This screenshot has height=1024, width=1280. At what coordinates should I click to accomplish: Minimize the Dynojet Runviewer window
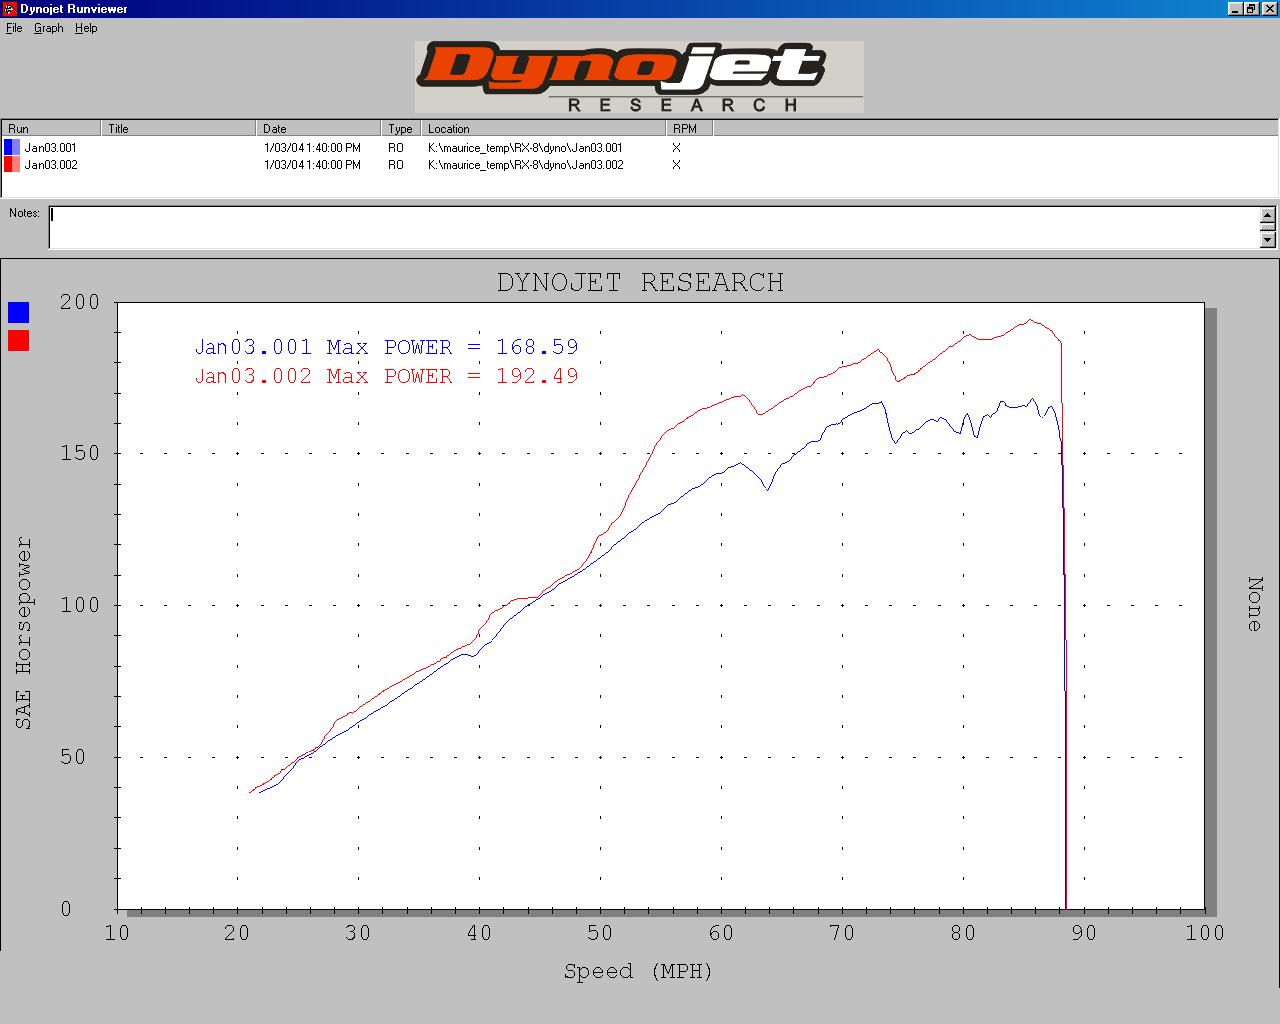tap(1235, 9)
